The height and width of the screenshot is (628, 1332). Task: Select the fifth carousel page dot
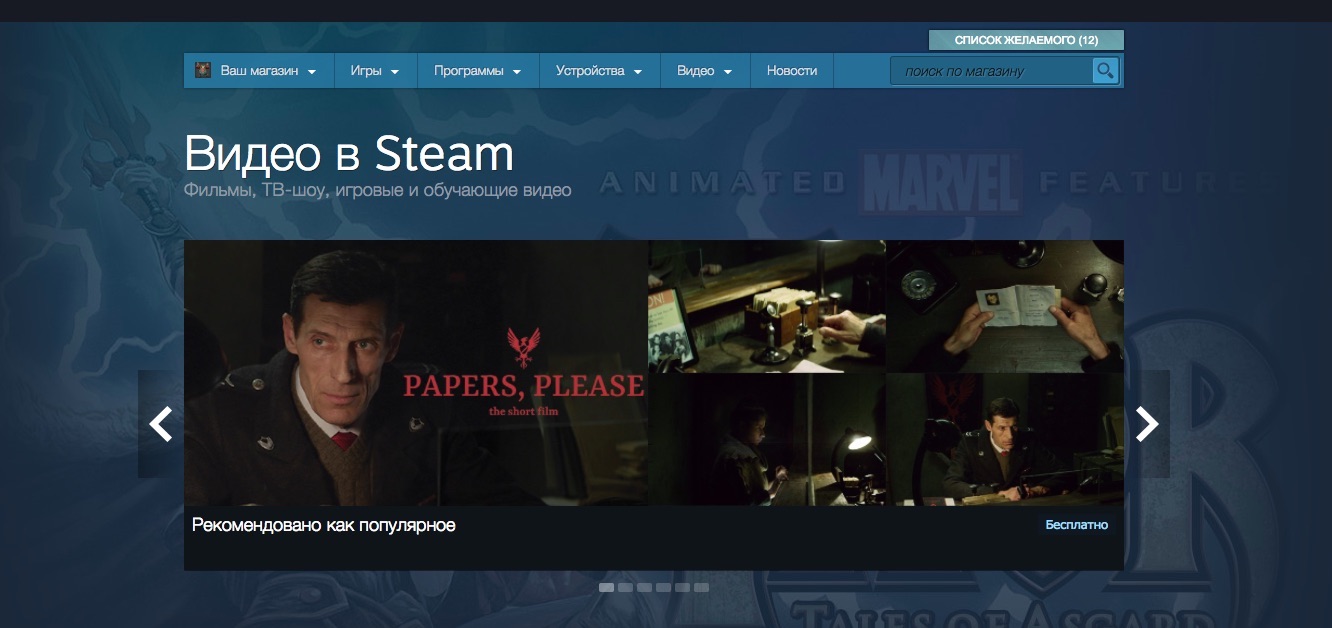pyautogui.click(x=682, y=588)
